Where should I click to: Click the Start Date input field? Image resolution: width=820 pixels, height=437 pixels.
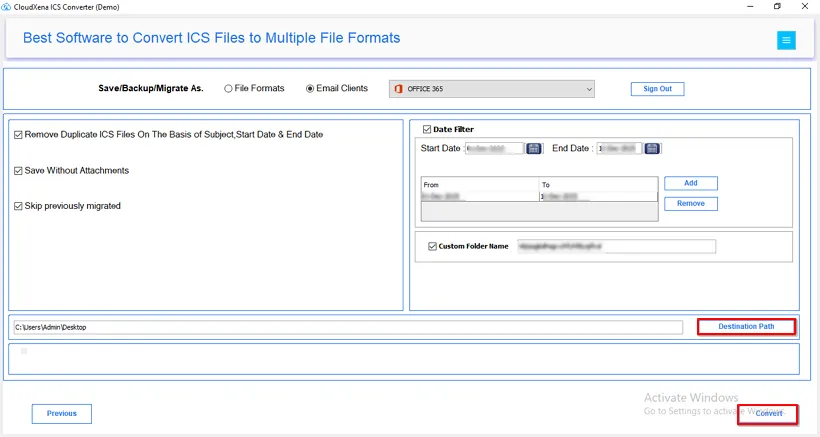click(494, 149)
